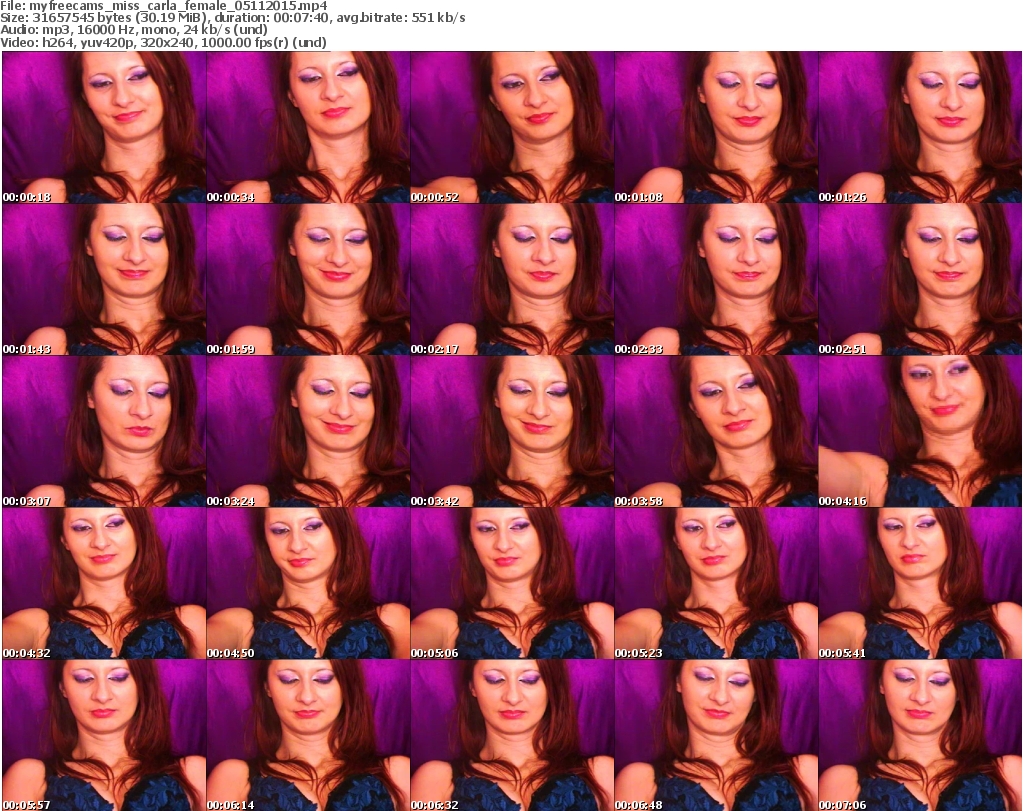The height and width of the screenshot is (811, 1024).
Task: View the frame labeled 00:05:57
Action: (x=104, y=735)
